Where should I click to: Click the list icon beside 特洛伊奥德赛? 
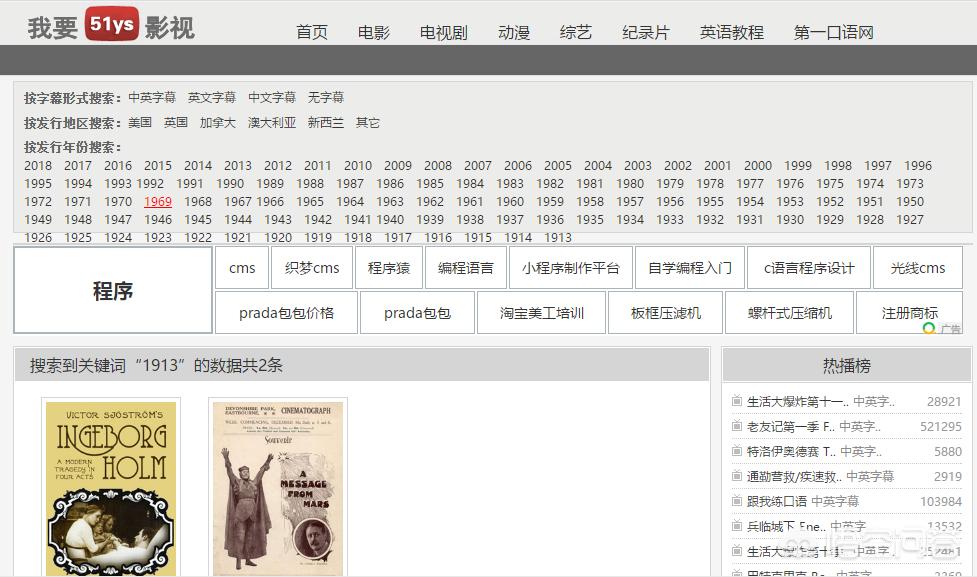click(x=736, y=451)
